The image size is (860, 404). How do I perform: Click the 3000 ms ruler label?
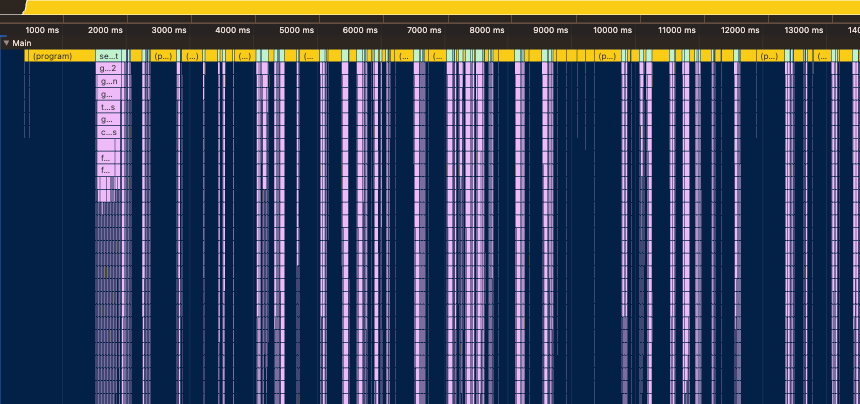(169, 31)
